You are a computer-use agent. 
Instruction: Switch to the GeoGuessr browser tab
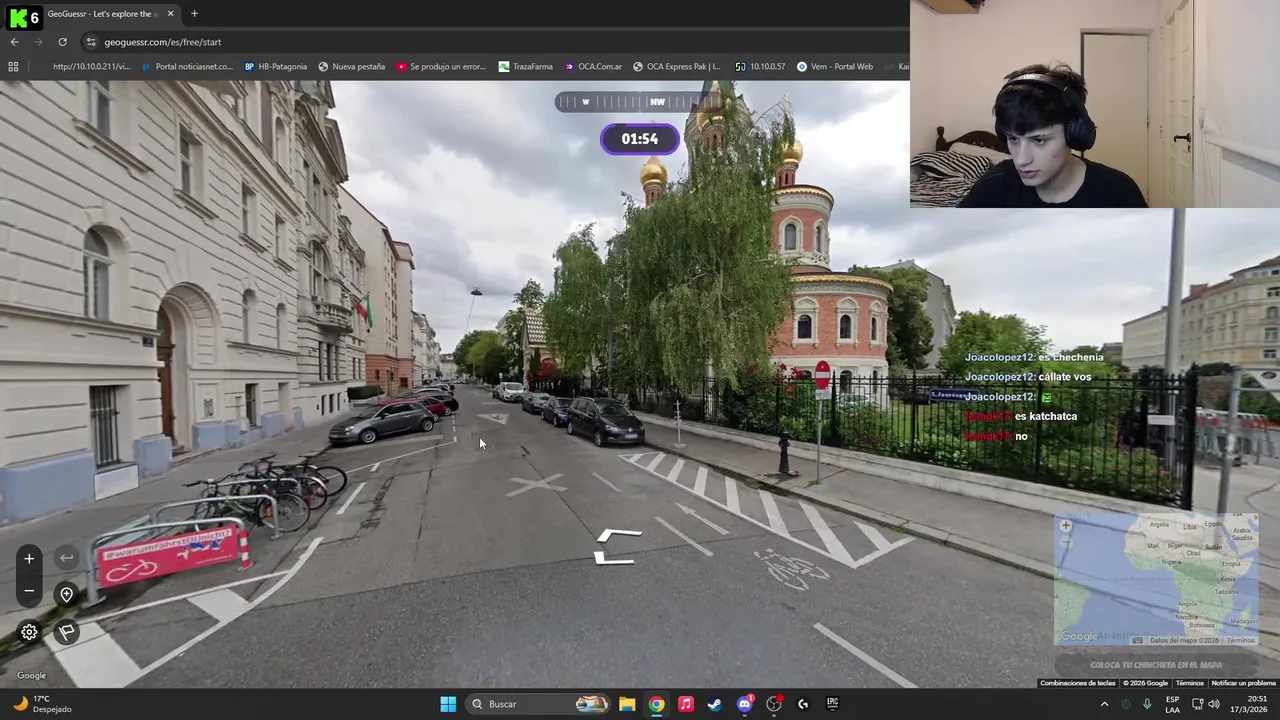point(102,14)
